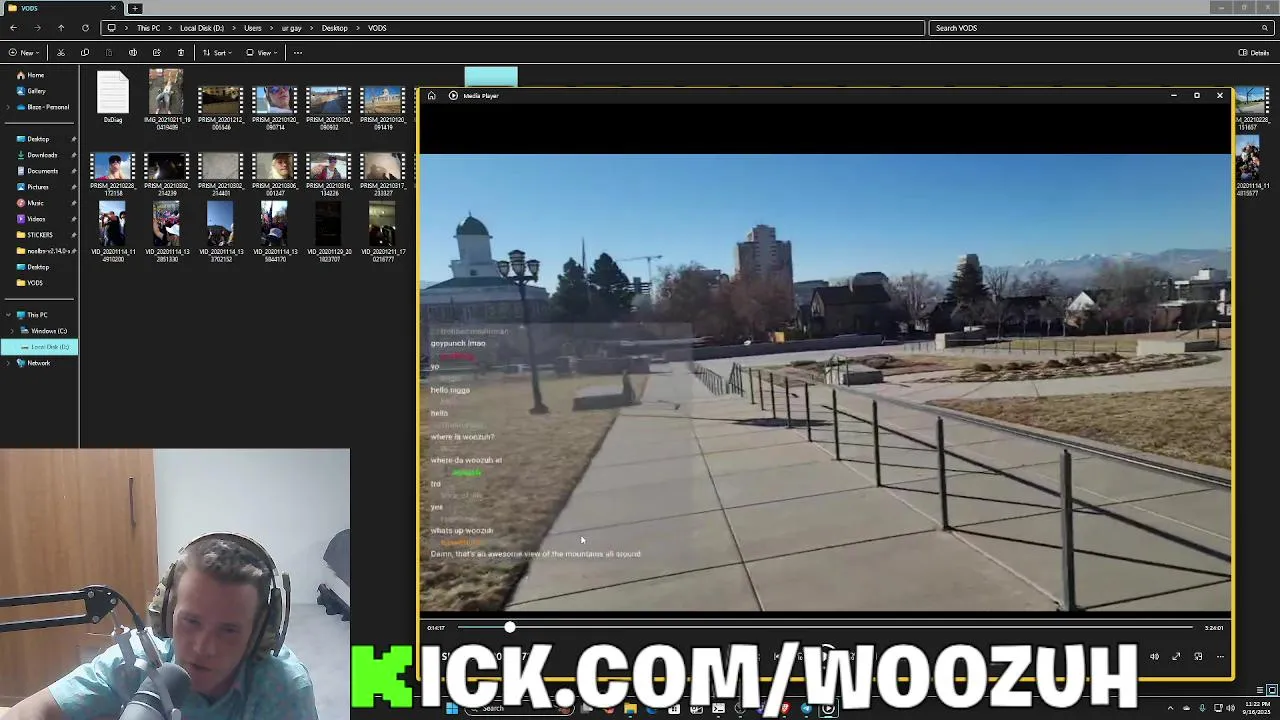Open the Windows Start menu
Image resolution: width=1280 pixels, height=720 pixels.
click(451, 709)
